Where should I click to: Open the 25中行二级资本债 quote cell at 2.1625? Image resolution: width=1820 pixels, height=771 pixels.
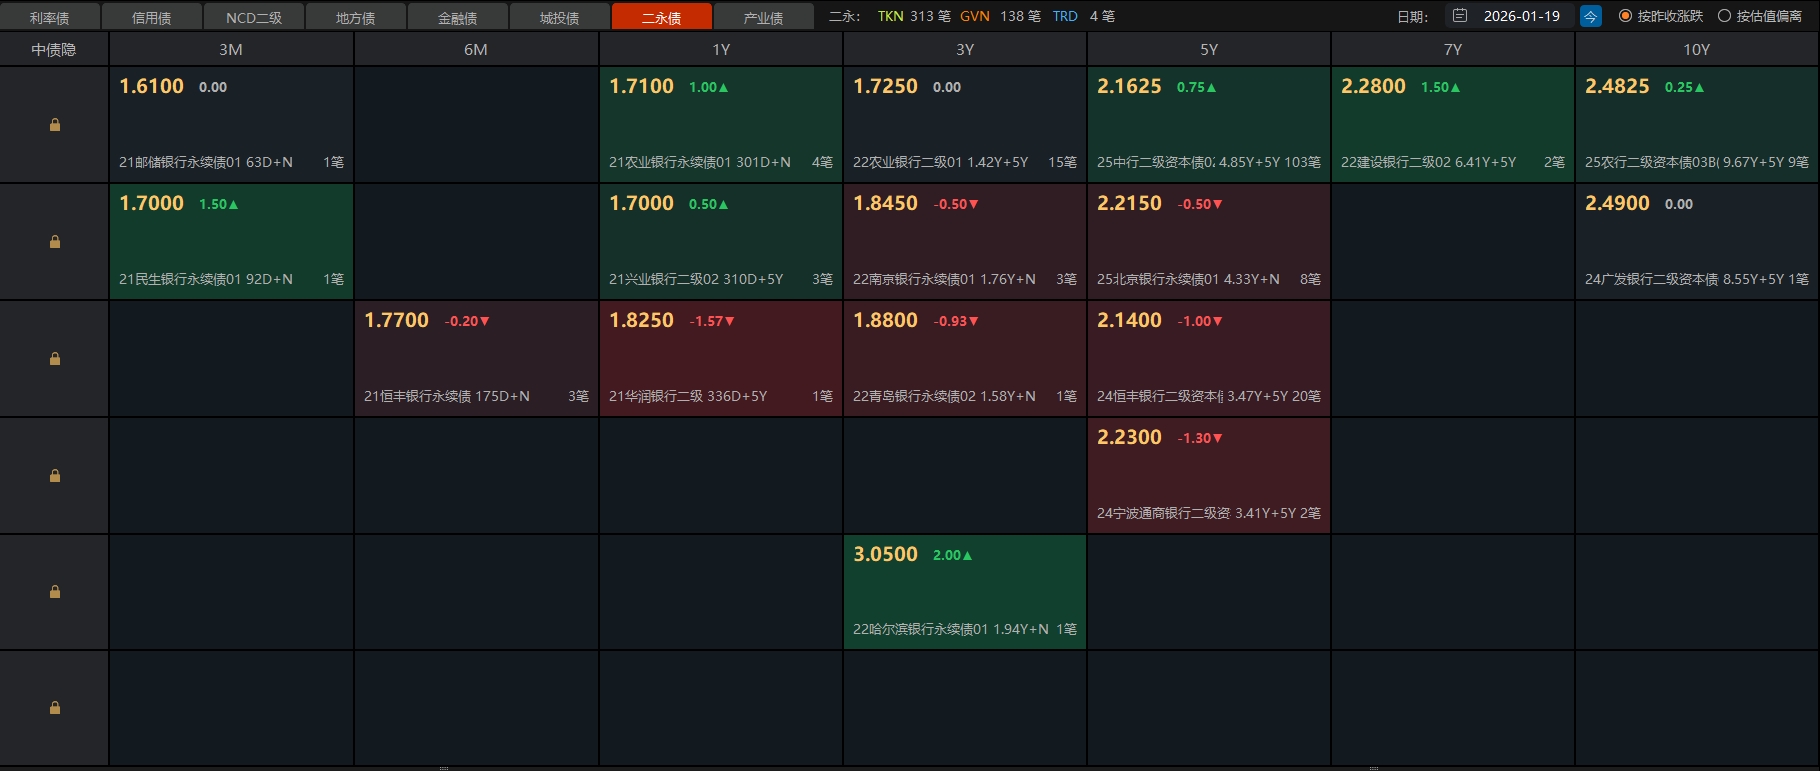pyautogui.click(x=1209, y=124)
